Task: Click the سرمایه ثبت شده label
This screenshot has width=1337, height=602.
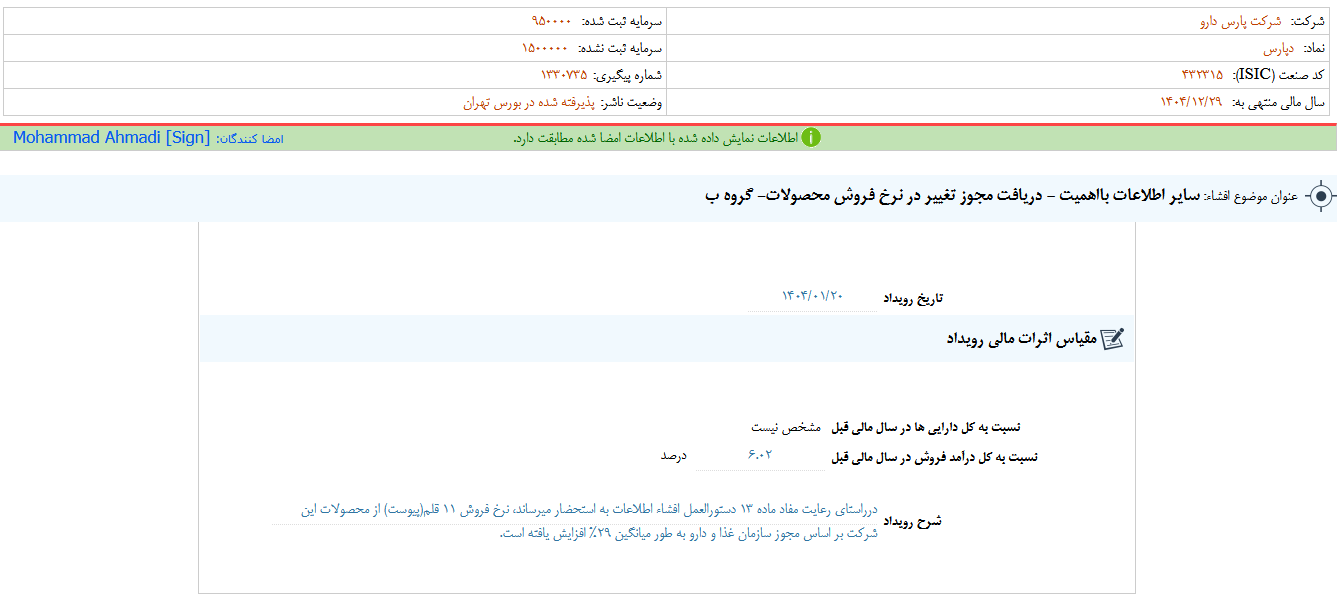Action: coord(621,21)
